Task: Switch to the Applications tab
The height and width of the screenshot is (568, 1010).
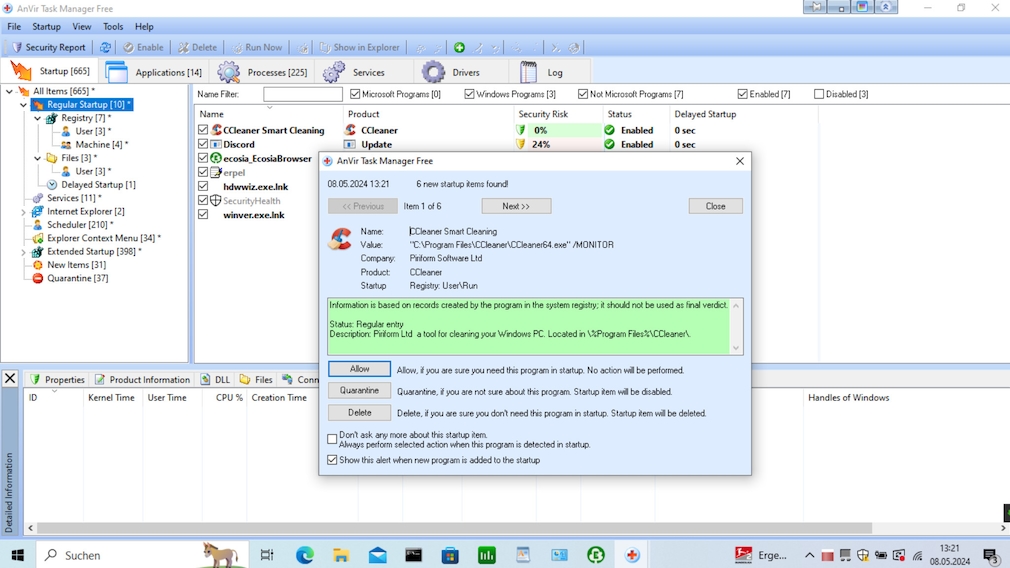Action: coord(153,72)
